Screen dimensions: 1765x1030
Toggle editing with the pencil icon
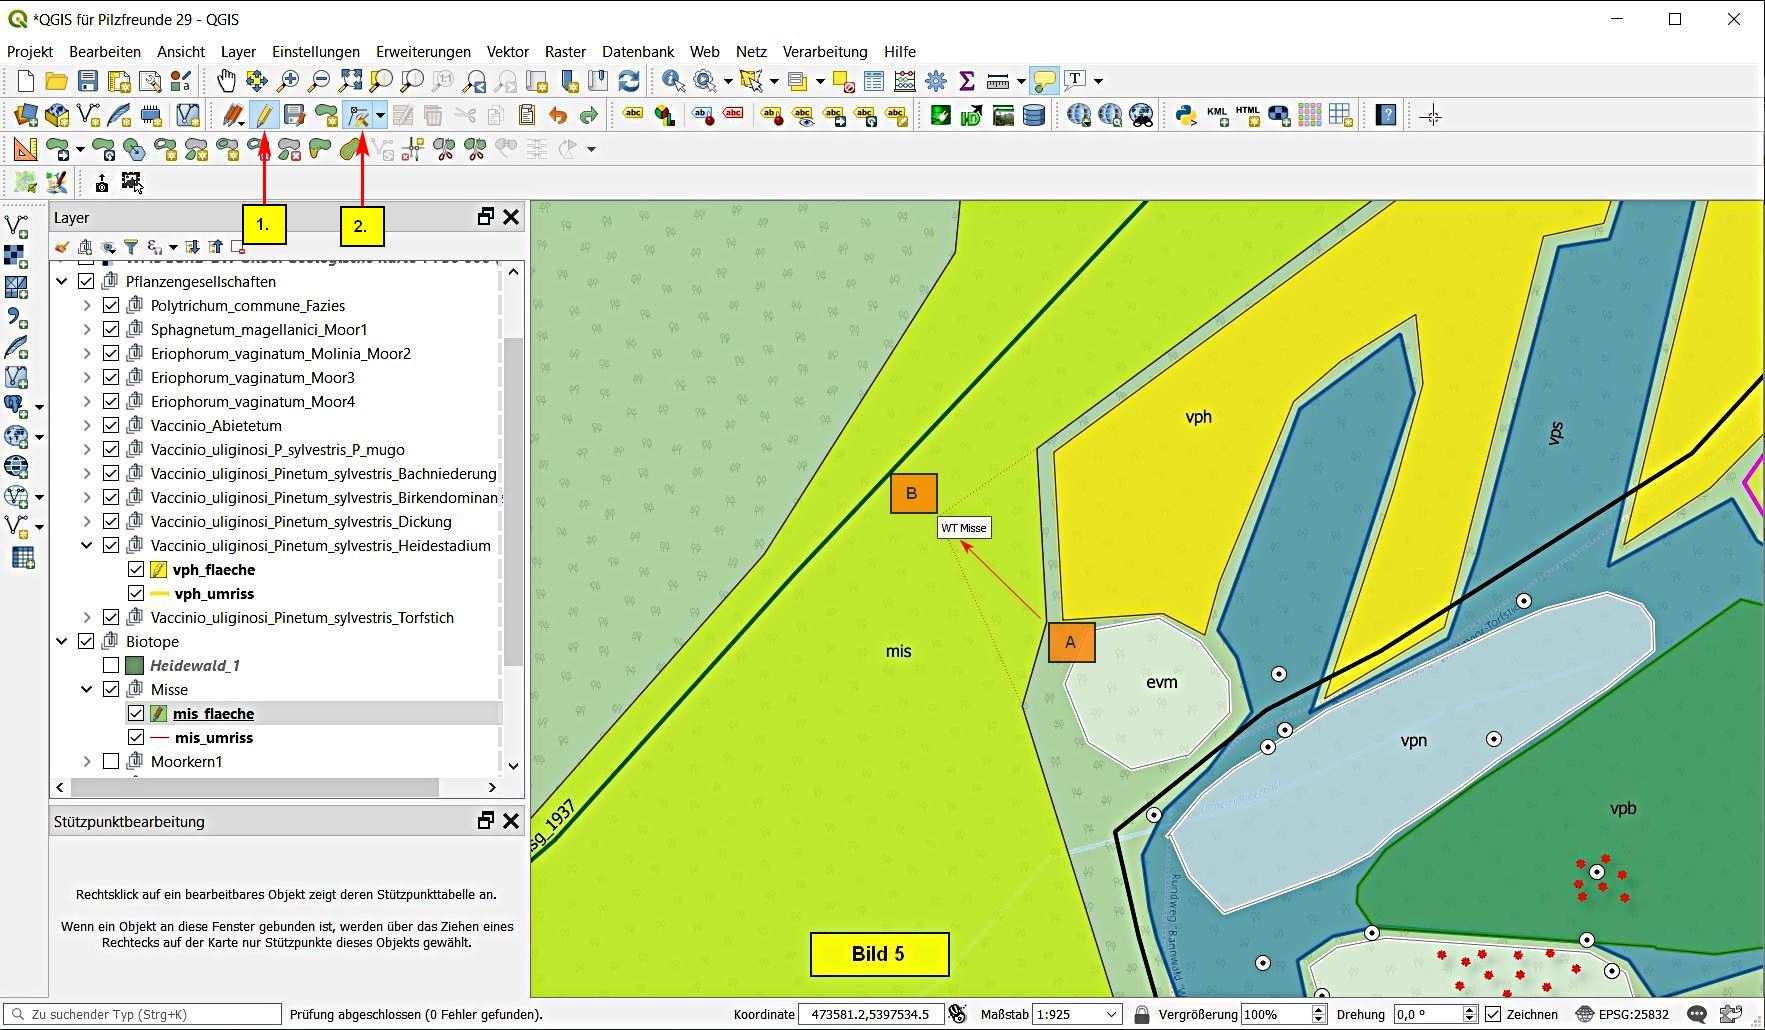point(263,115)
